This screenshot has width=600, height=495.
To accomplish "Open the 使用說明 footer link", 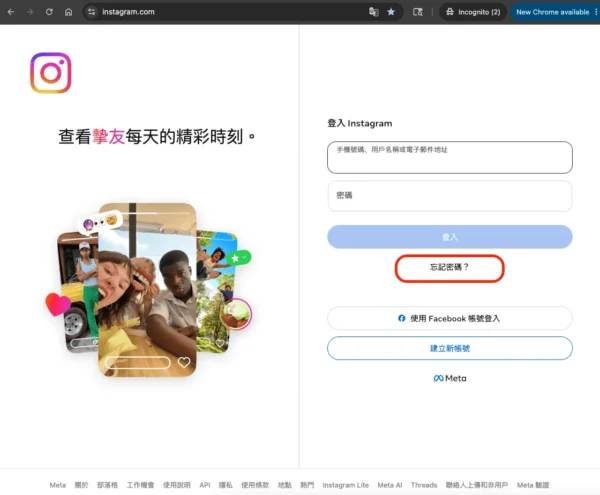I will tap(177, 485).
